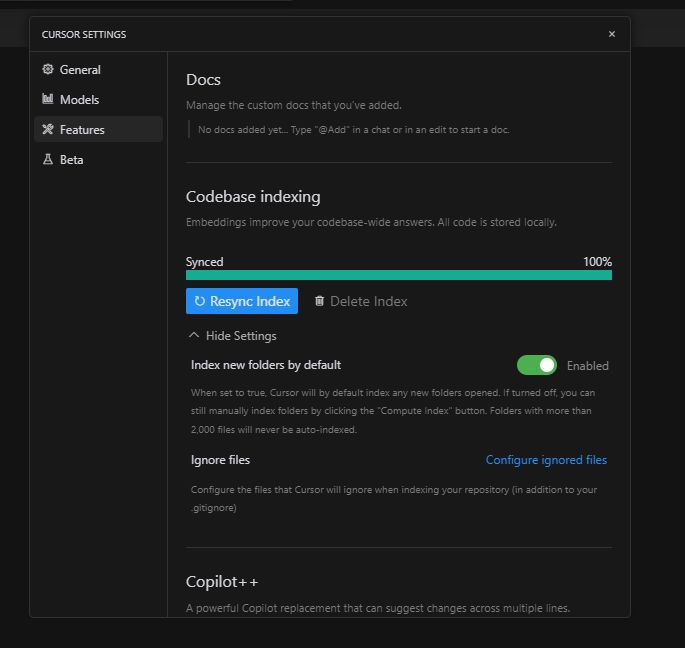Click the Resync Index button

point(242,301)
